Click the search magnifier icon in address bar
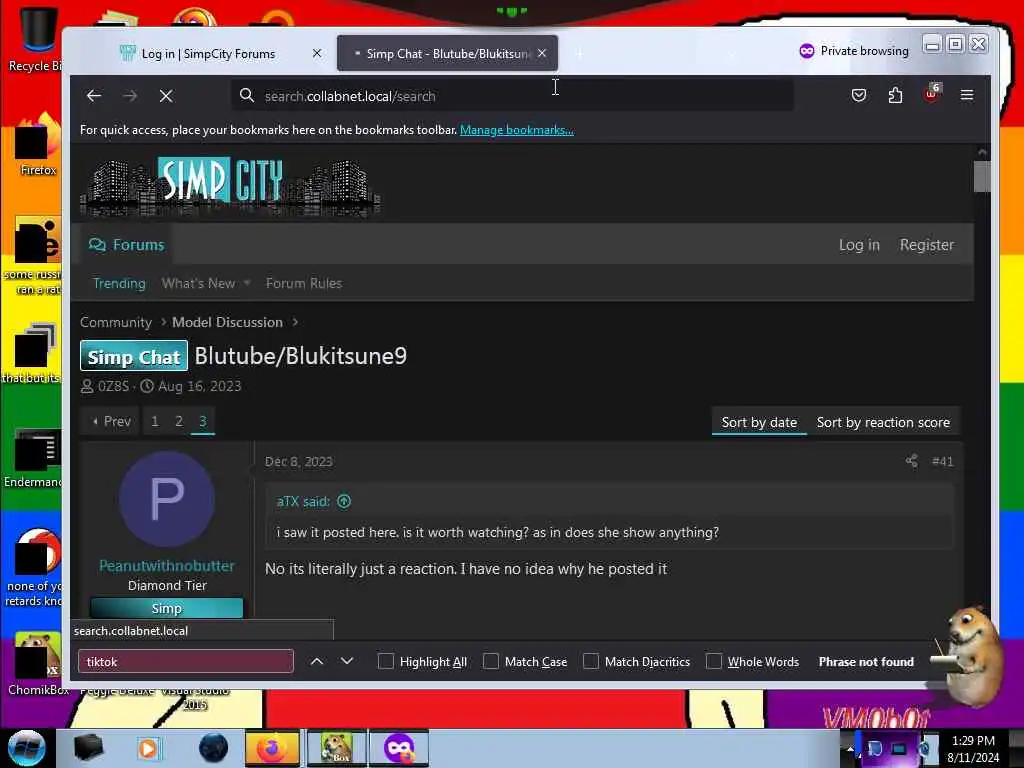 click(247, 95)
